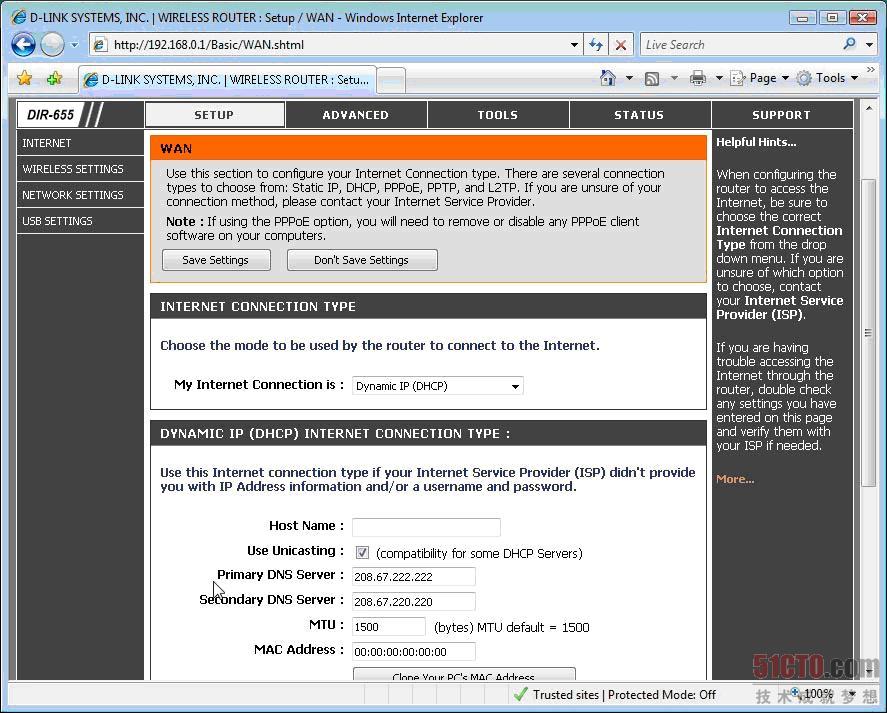The height and width of the screenshot is (713, 887).
Task: Click Clone Your PC's MAC Address button
Action: [x=464, y=674]
